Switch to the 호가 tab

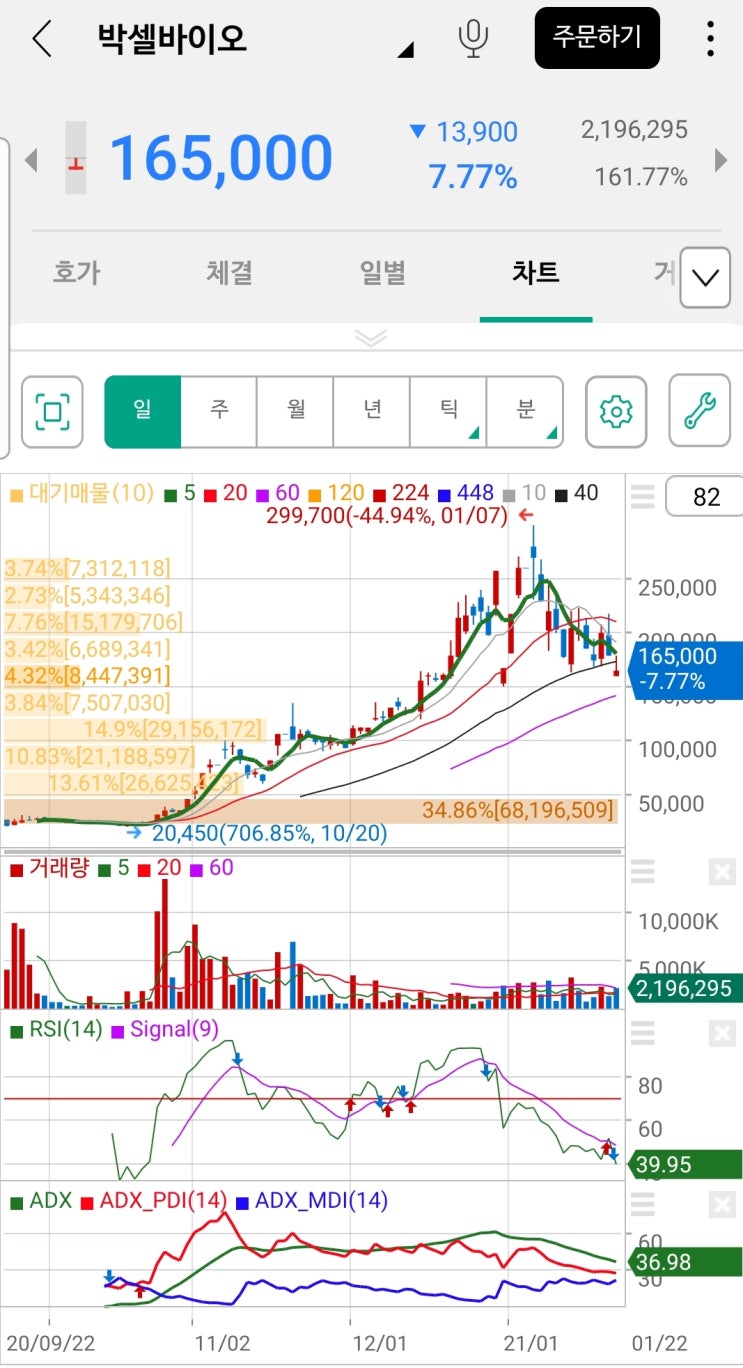[77, 273]
